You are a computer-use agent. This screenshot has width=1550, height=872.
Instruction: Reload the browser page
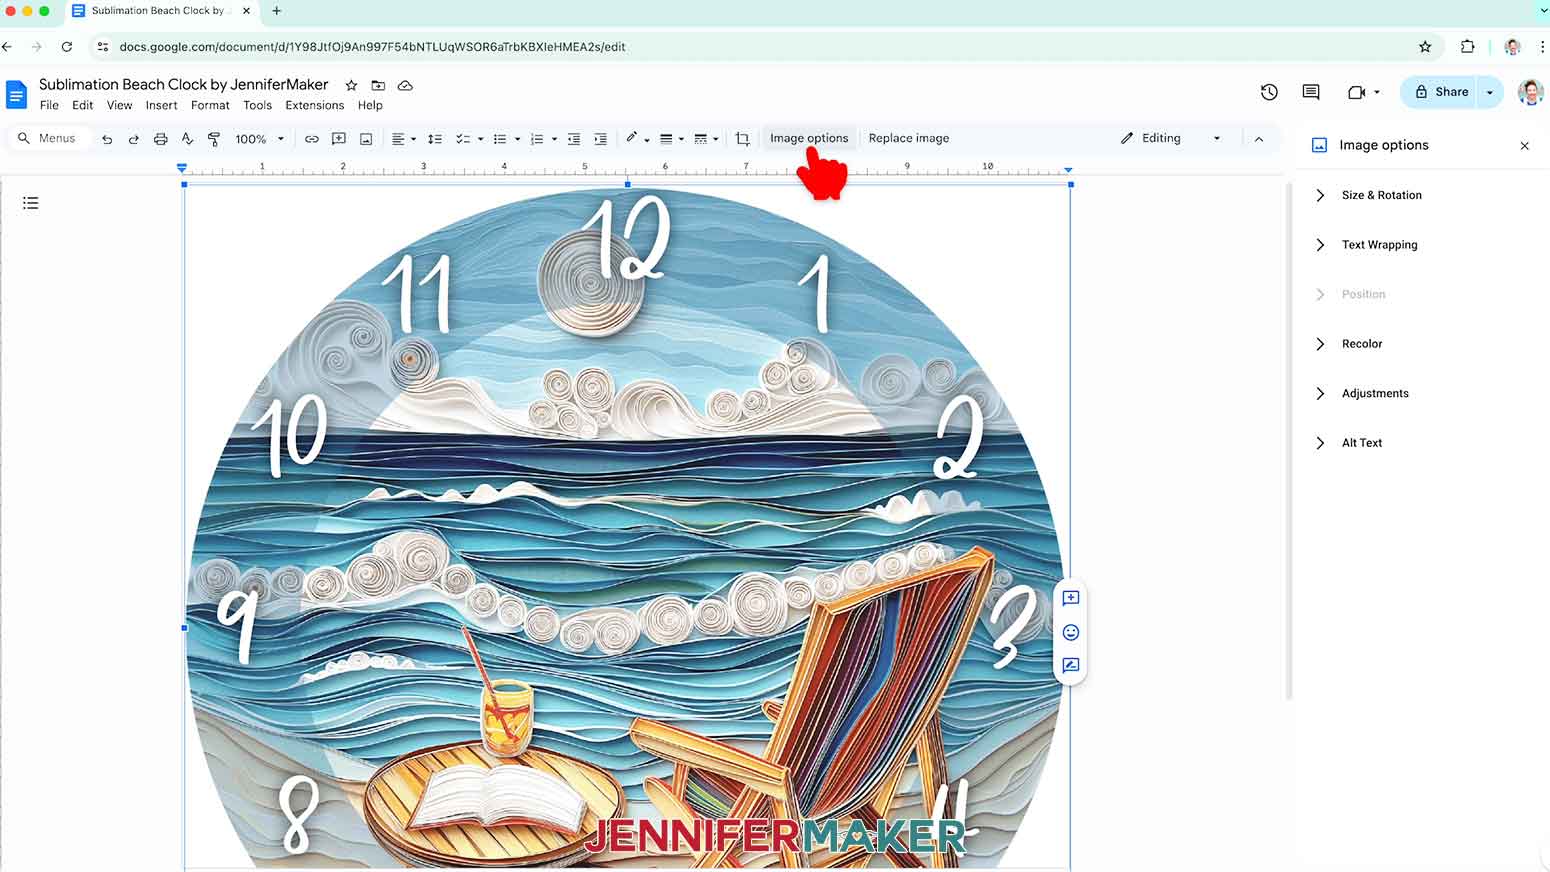coord(67,46)
